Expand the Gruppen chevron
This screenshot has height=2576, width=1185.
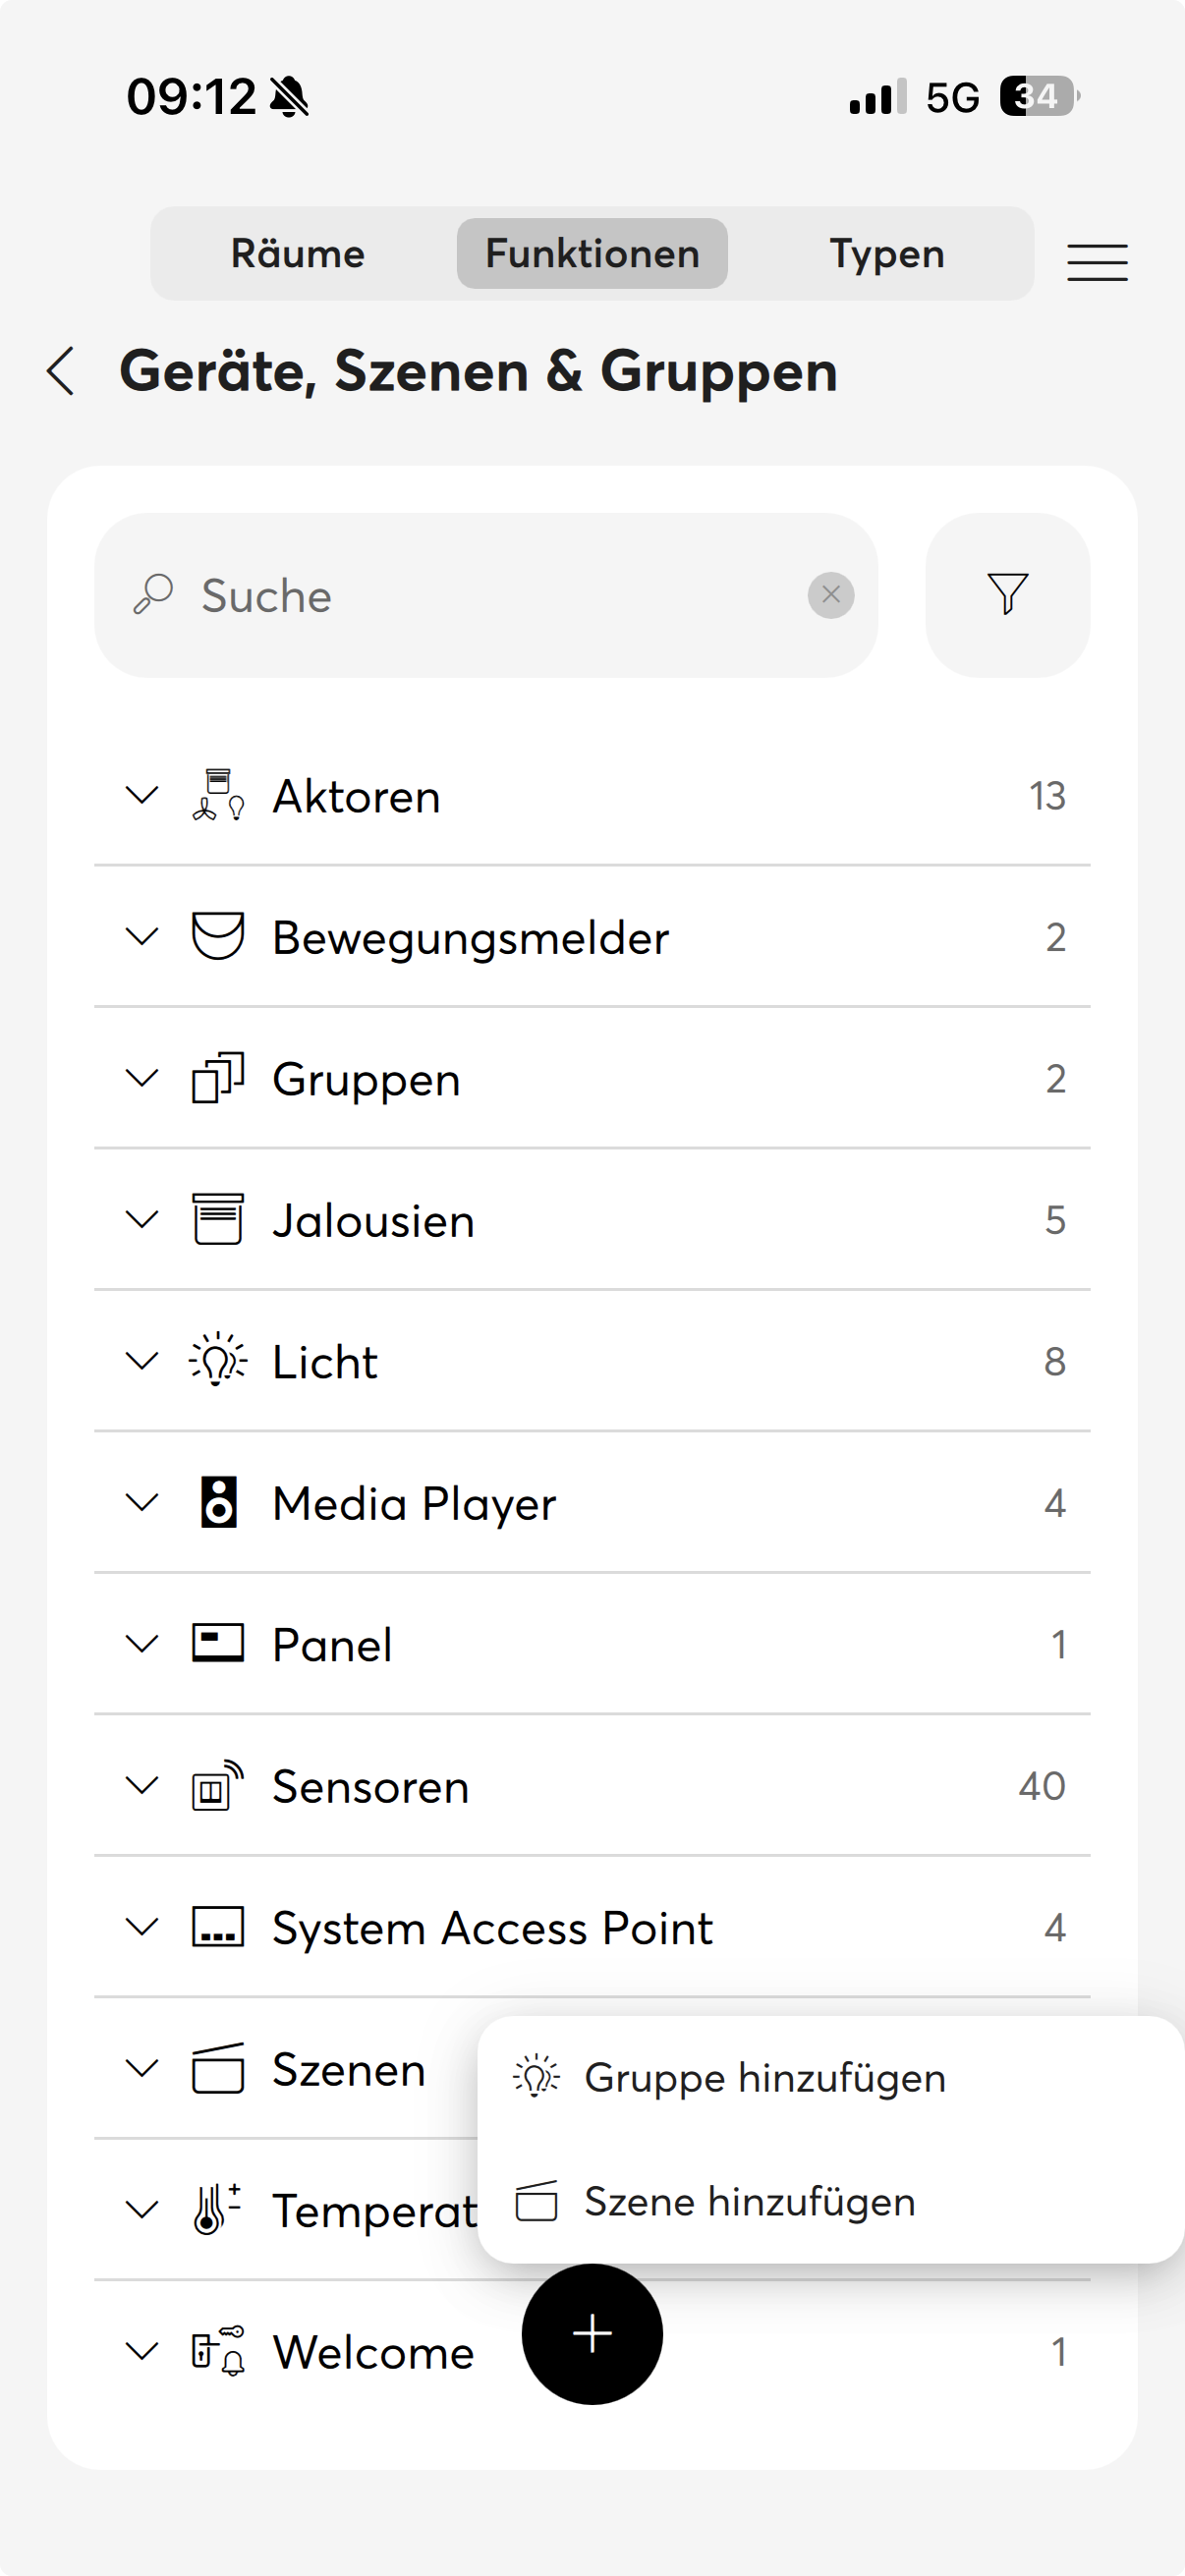click(x=142, y=1079)
